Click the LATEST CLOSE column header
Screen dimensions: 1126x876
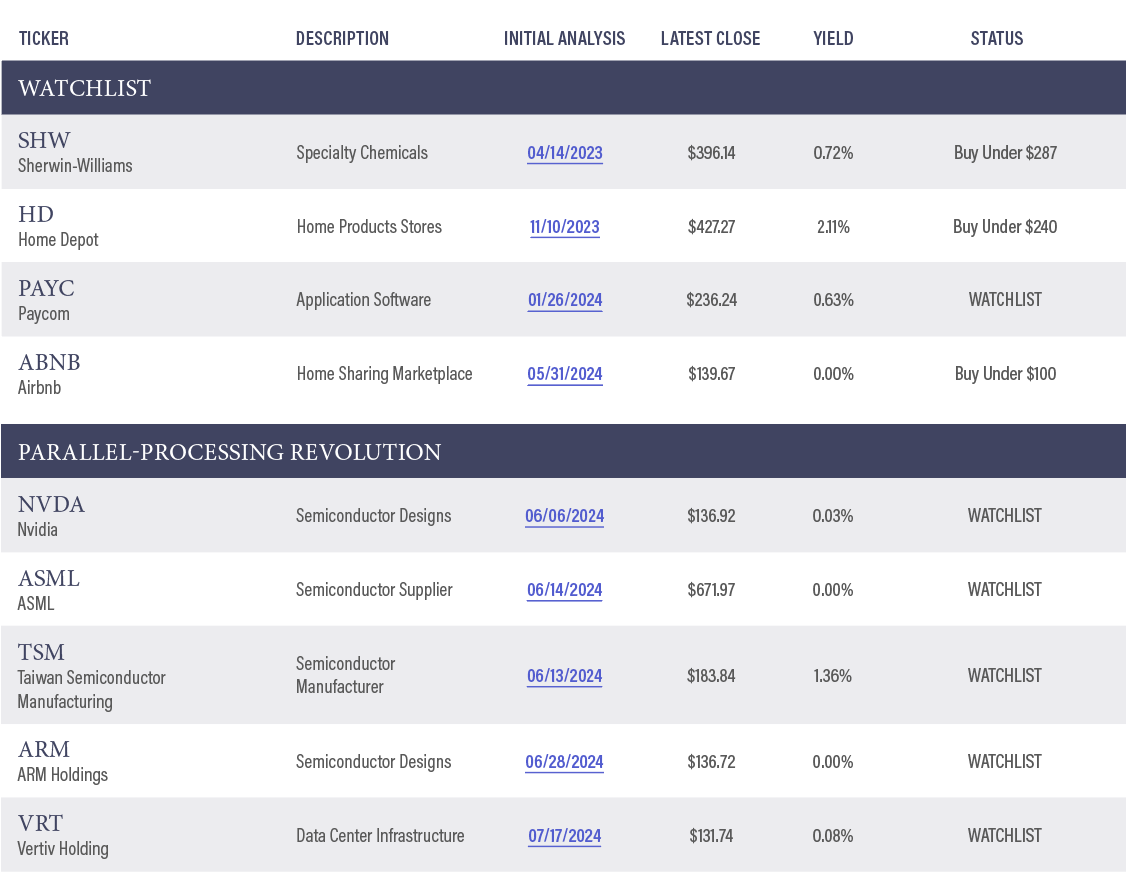point(710,39)
